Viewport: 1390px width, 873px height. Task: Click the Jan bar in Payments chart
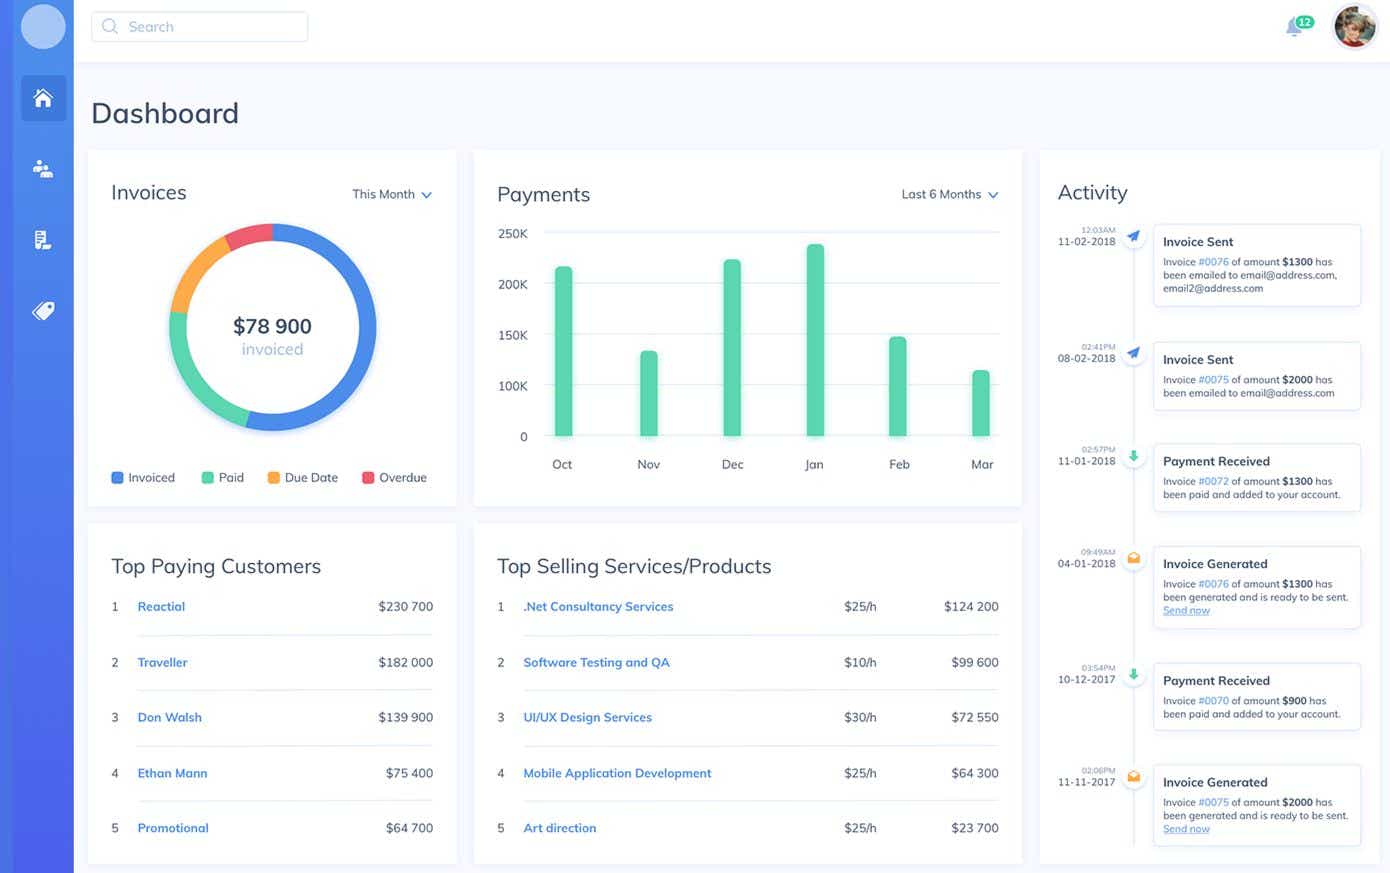click(815, 340)
